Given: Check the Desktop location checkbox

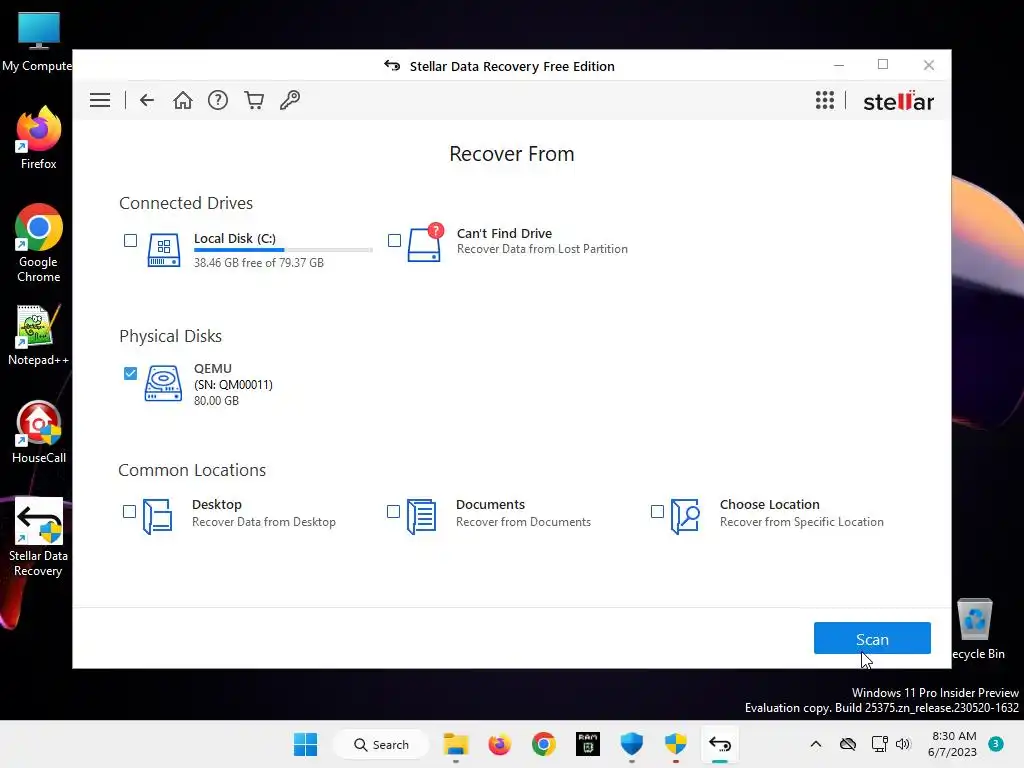Looking at the screenshot, I should pyautogui.click(x=129, y=511).
